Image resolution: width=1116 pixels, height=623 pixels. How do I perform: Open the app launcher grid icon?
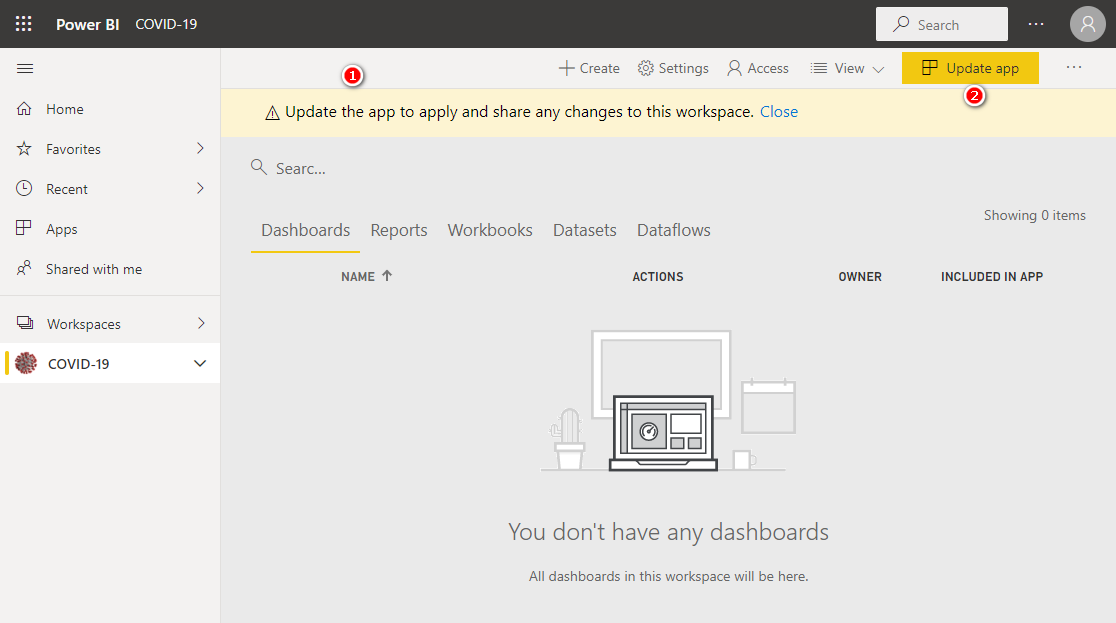tap(23, 24)
